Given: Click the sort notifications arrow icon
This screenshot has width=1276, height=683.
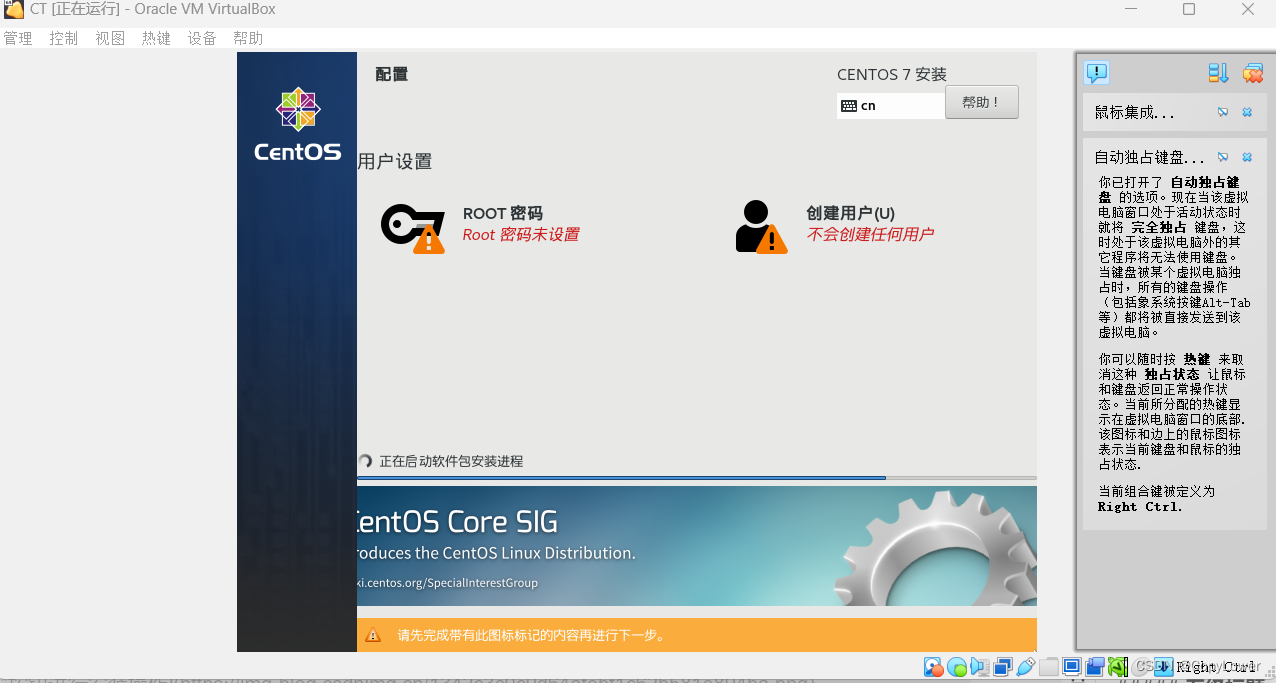Looking at the screenshot, I should (1218, 73).
